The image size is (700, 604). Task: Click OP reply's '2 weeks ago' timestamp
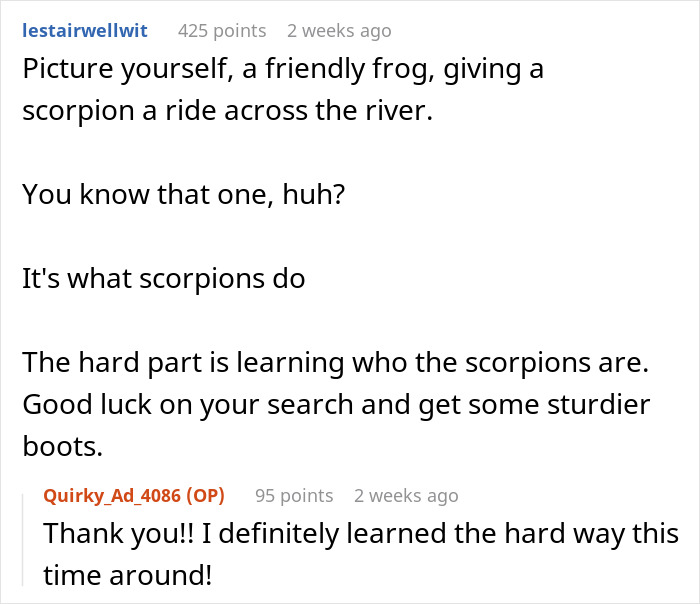coord(406,496)
